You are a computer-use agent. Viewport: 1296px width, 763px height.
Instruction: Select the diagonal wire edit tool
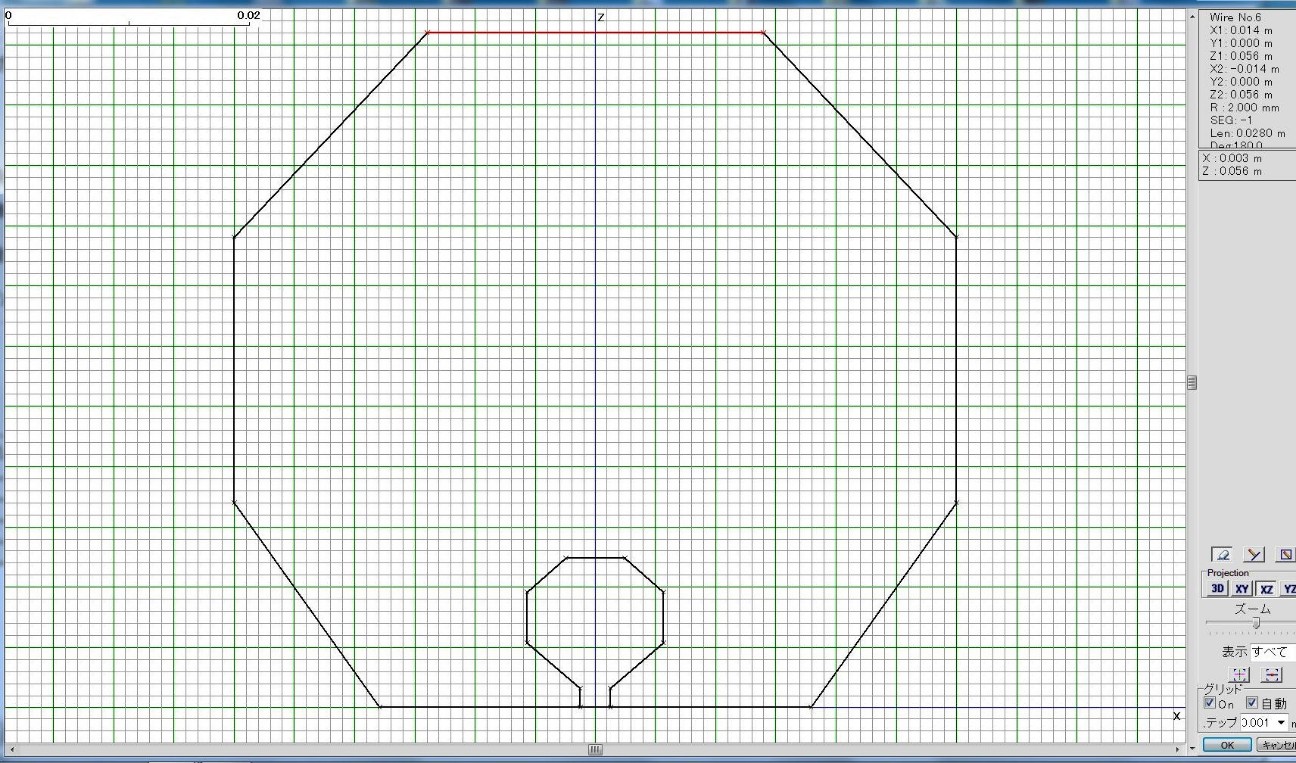pyautogui.click(x=1254, y=554)
